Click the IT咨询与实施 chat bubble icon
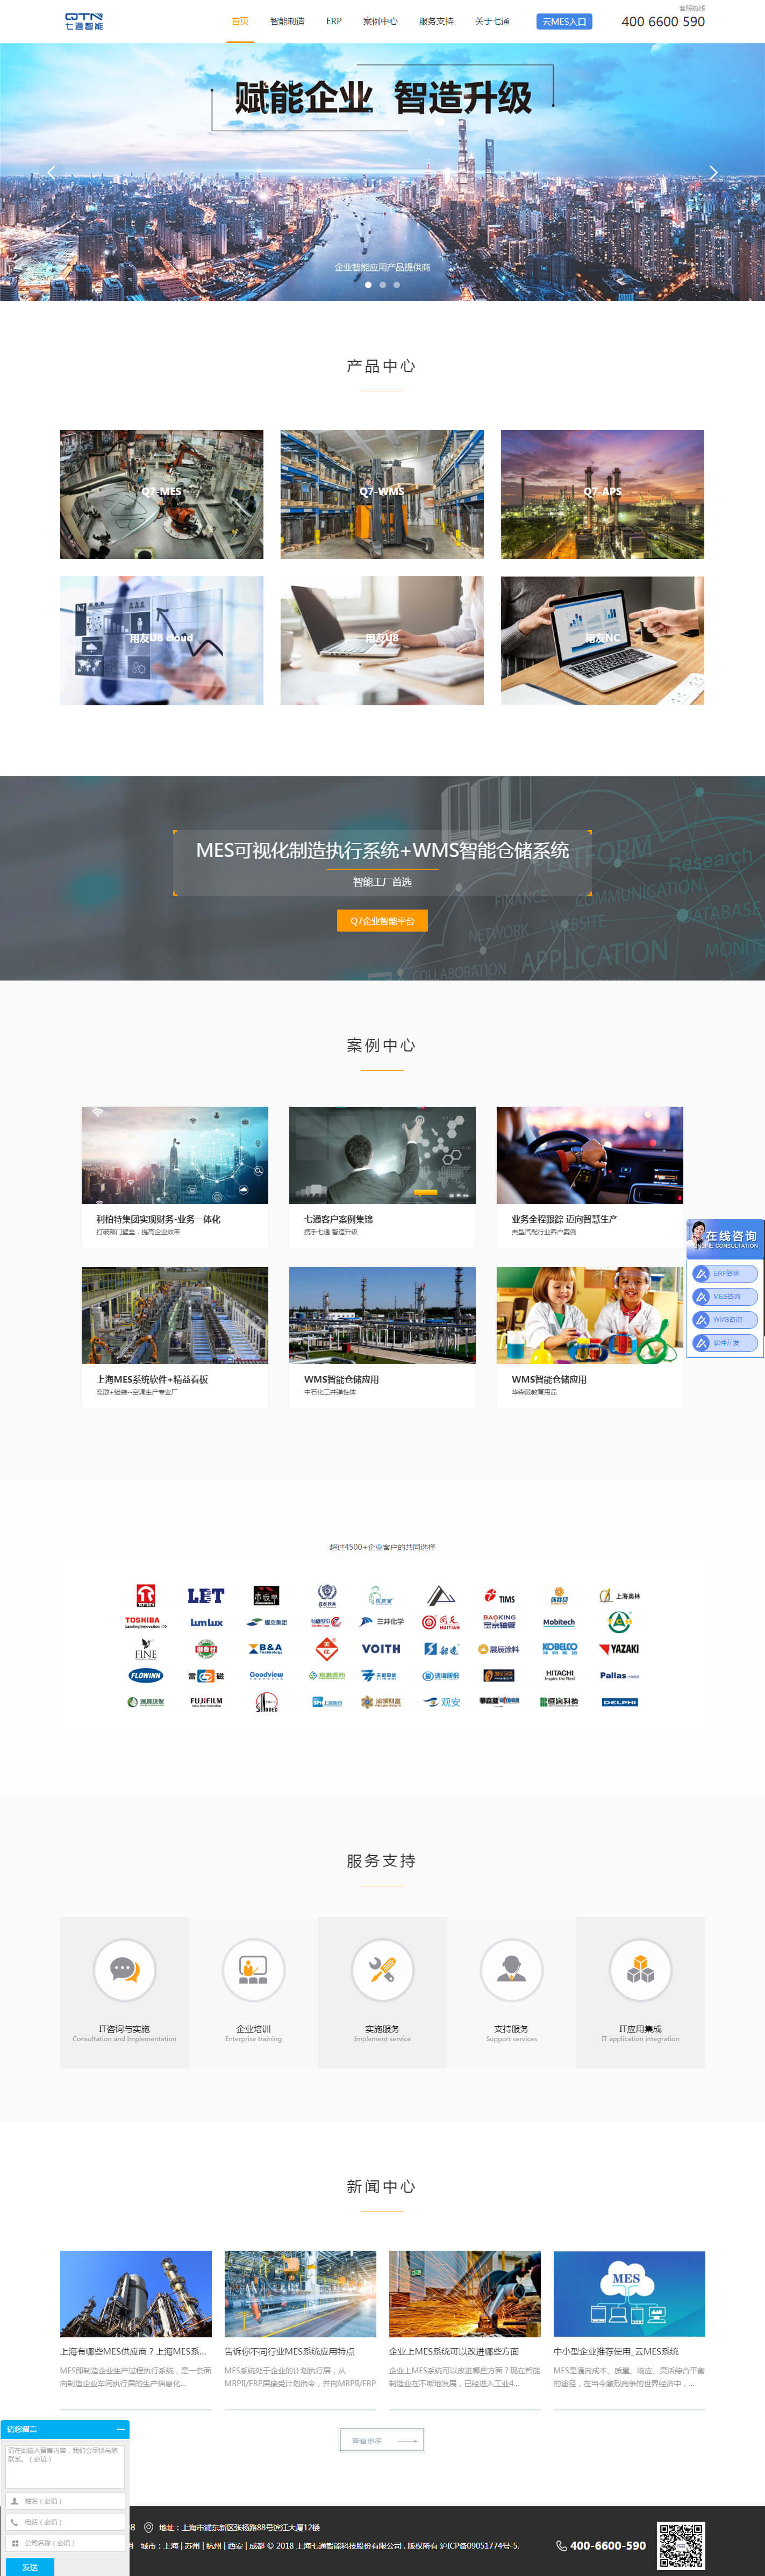 point(124,1969)
